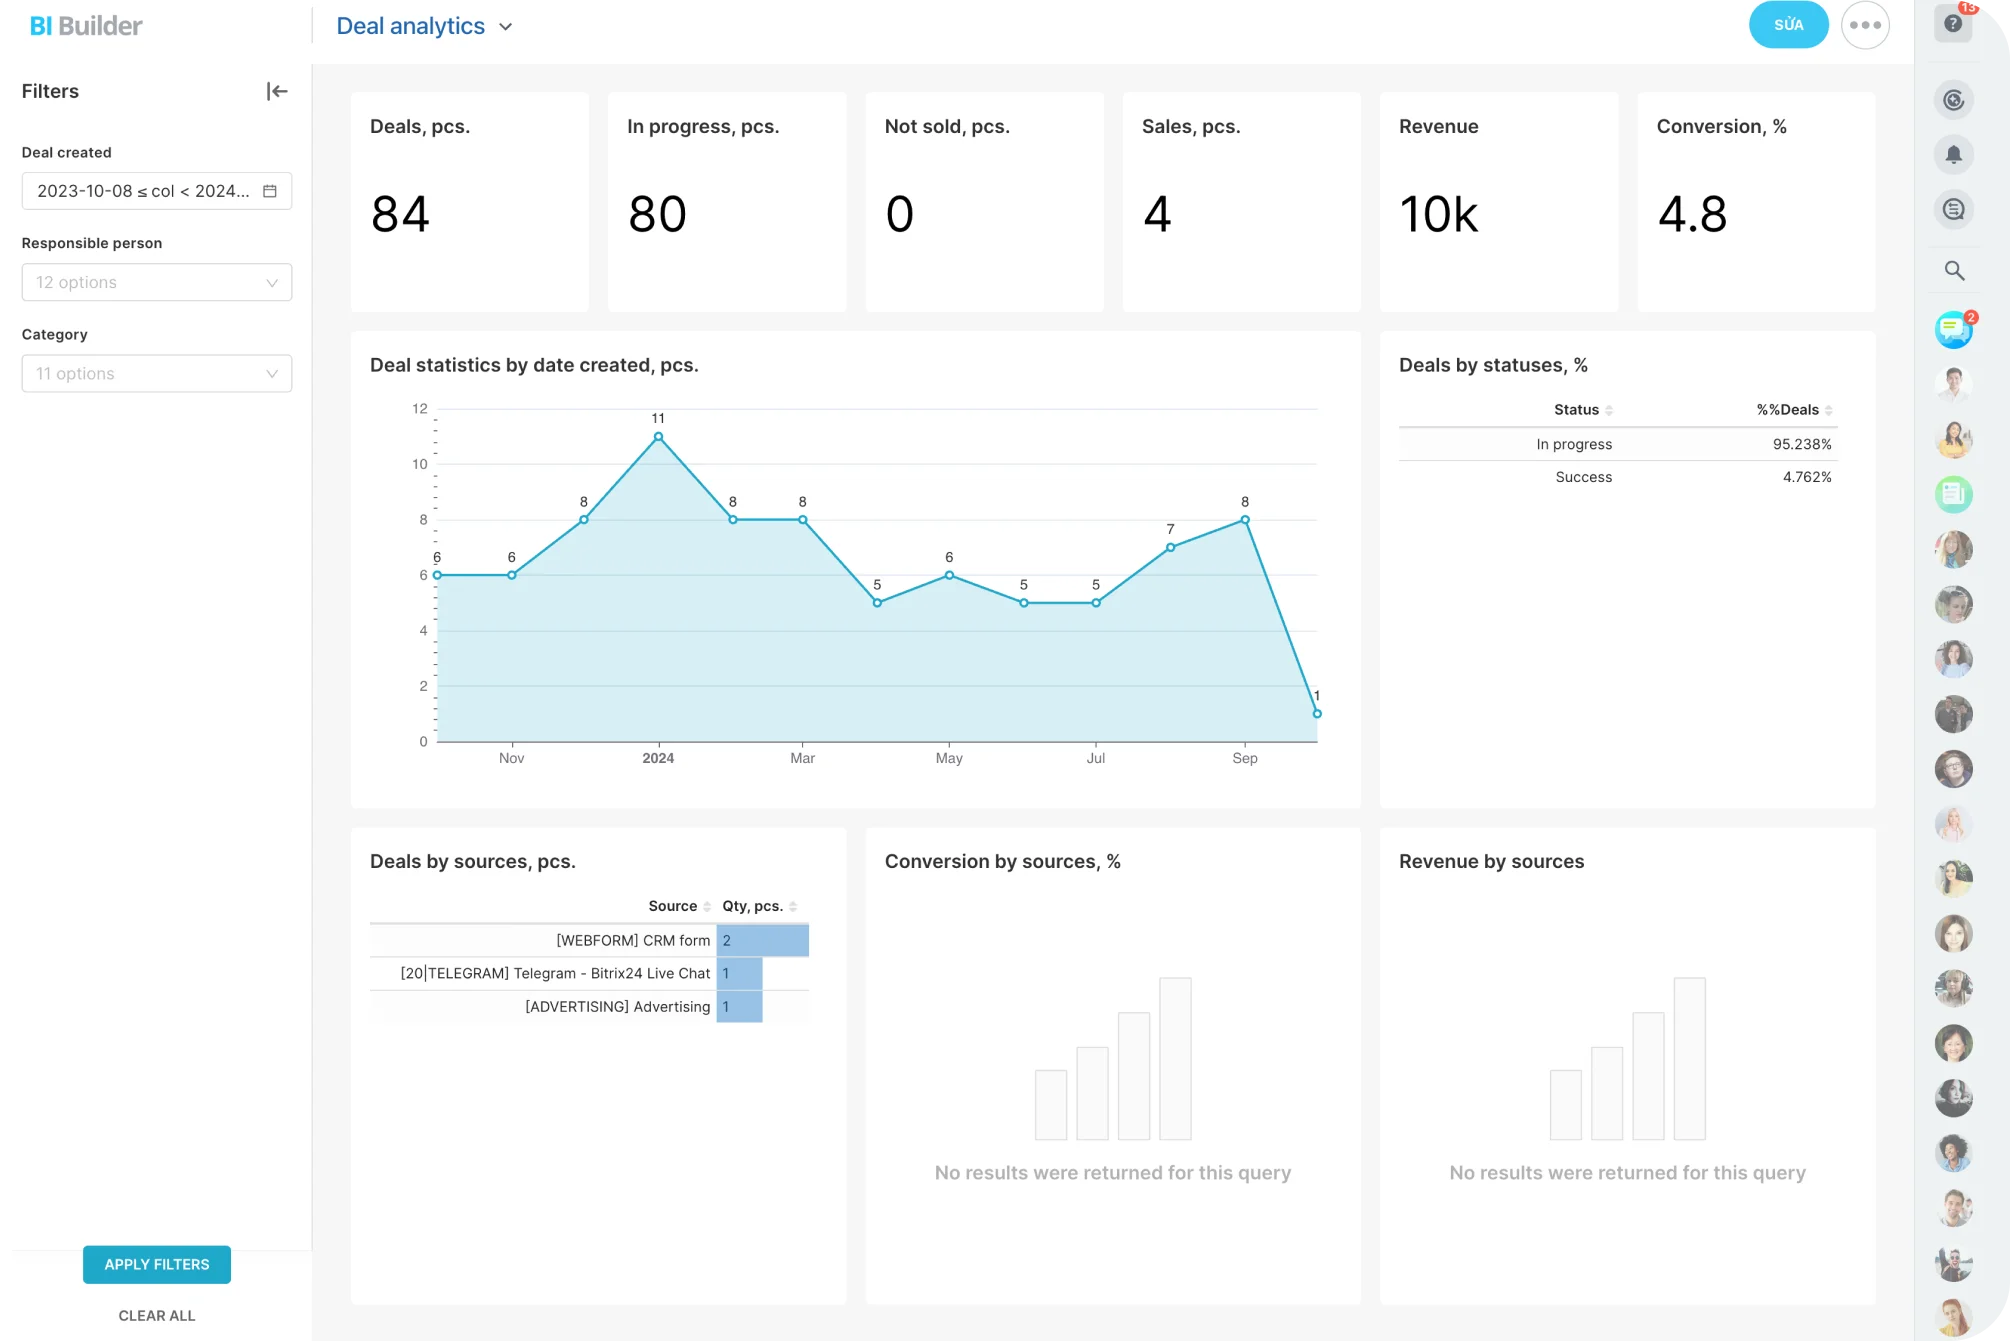Select the Deal created date input field
The image size is (2010, 1341).
tap(156, 190)
